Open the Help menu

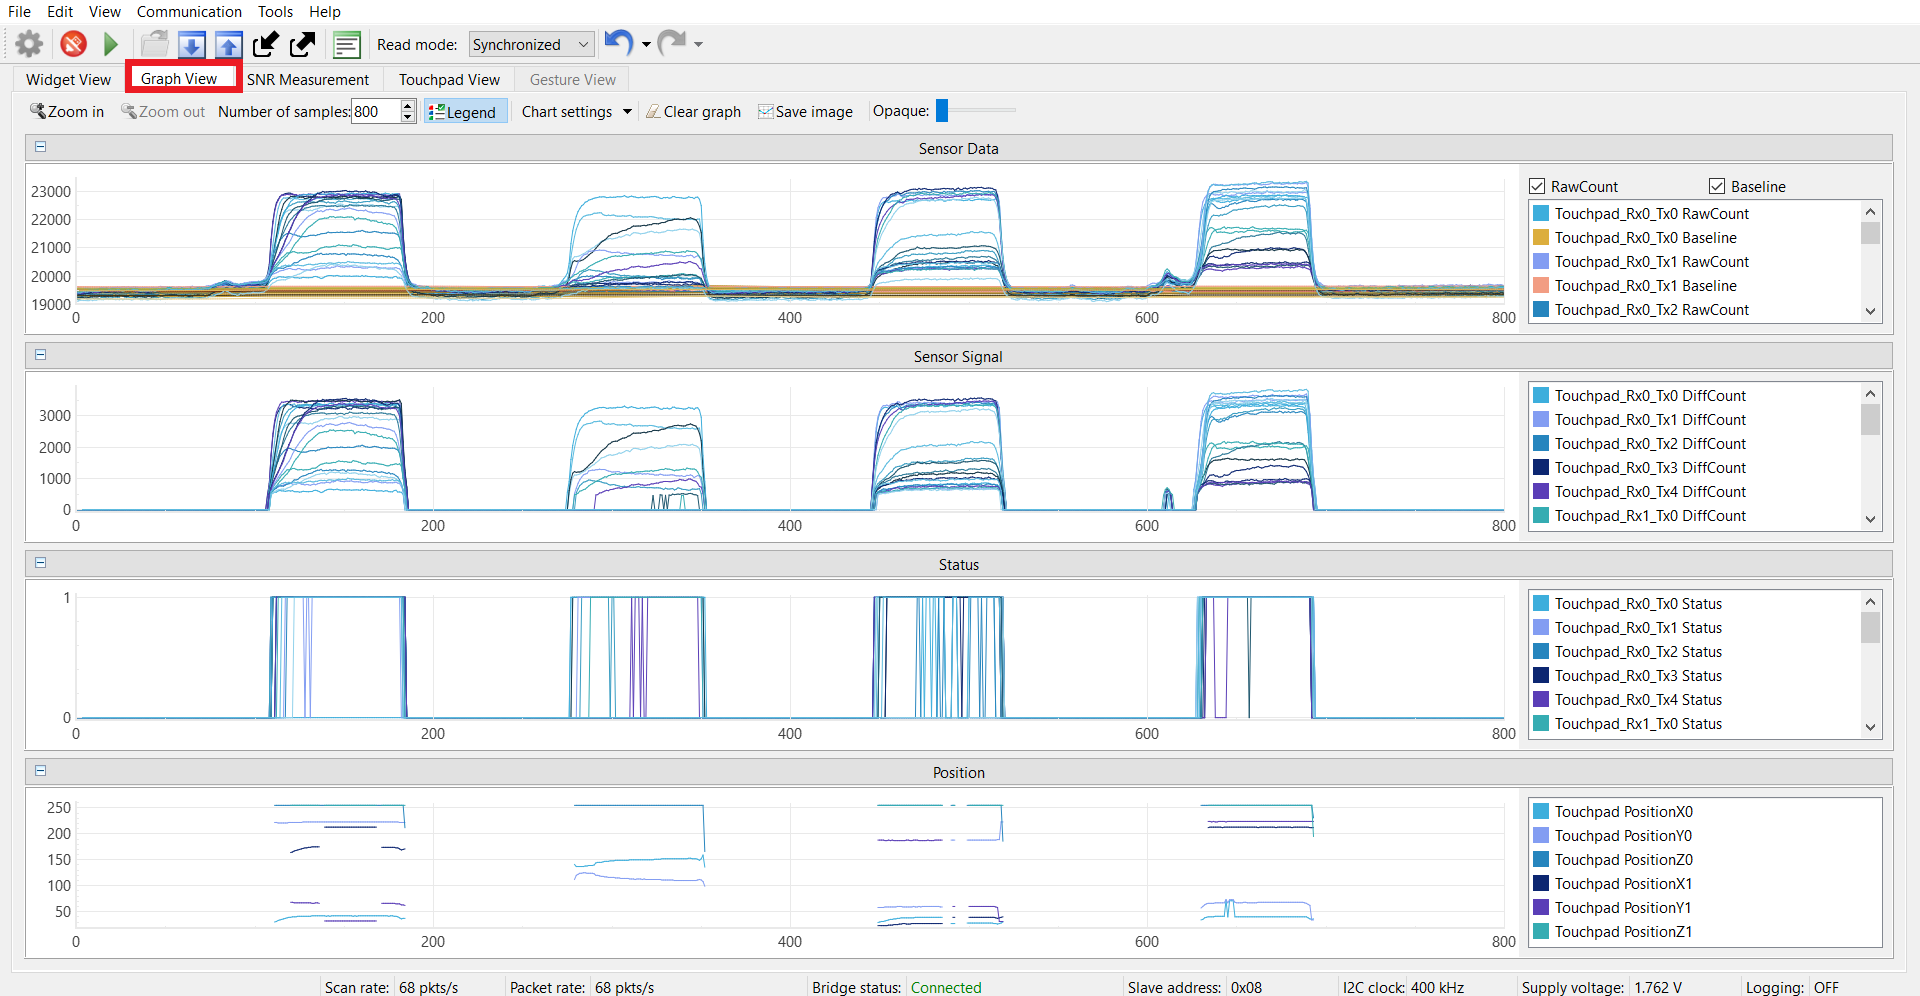pos(324,11)
